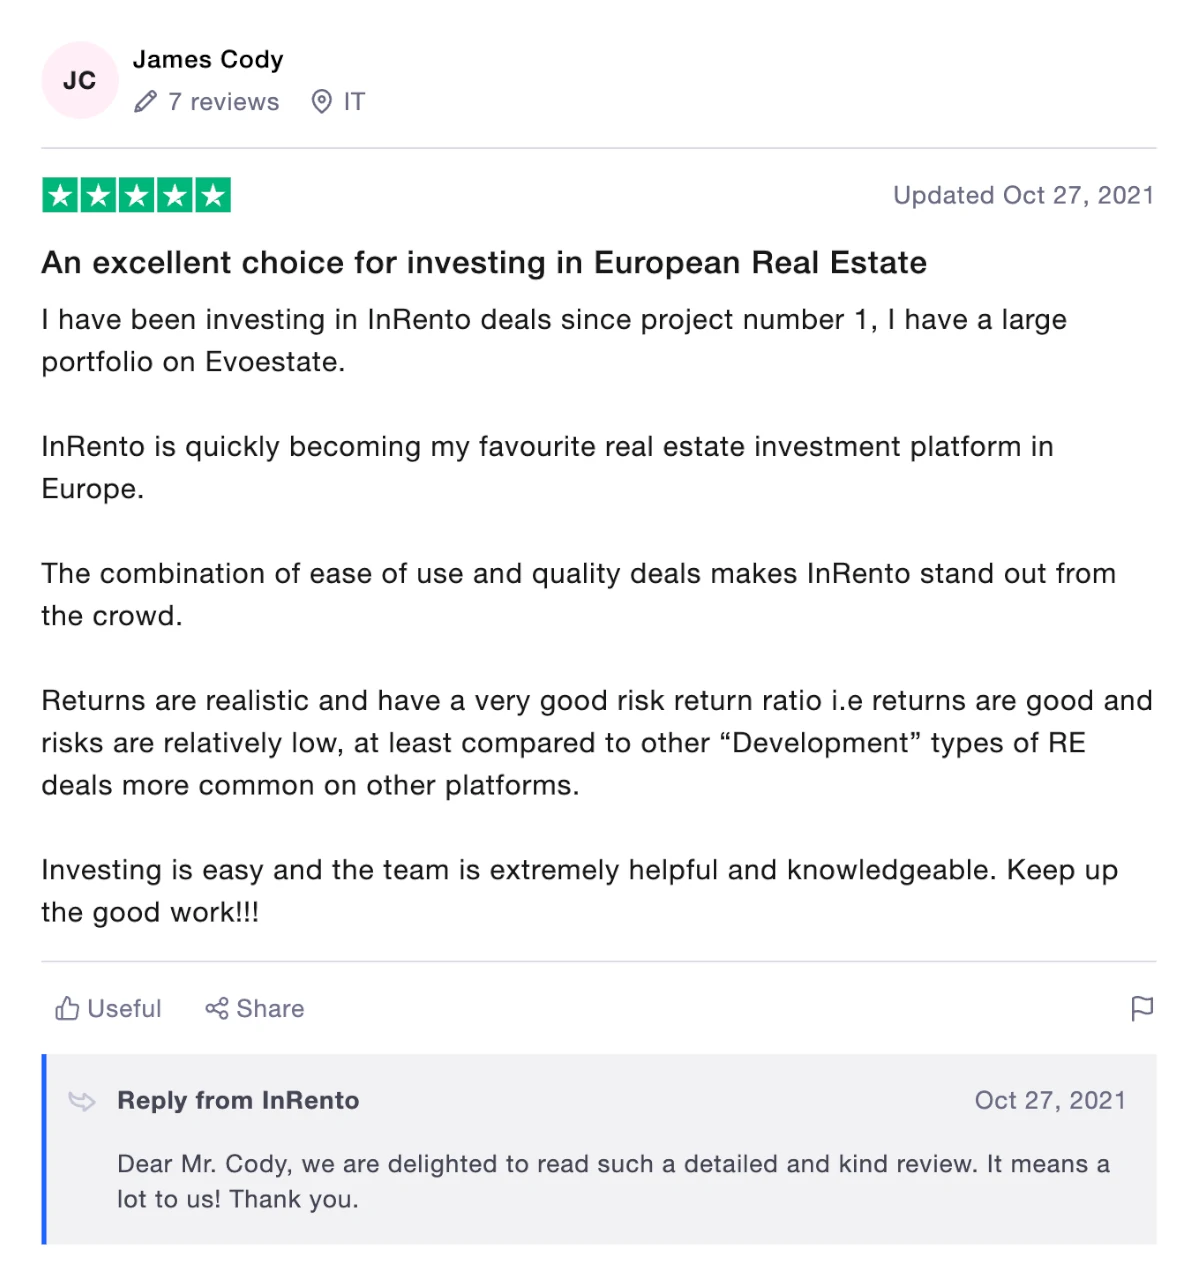Click the JC avatar circle
The image size is (1200, 1288).
coord(80,80)
